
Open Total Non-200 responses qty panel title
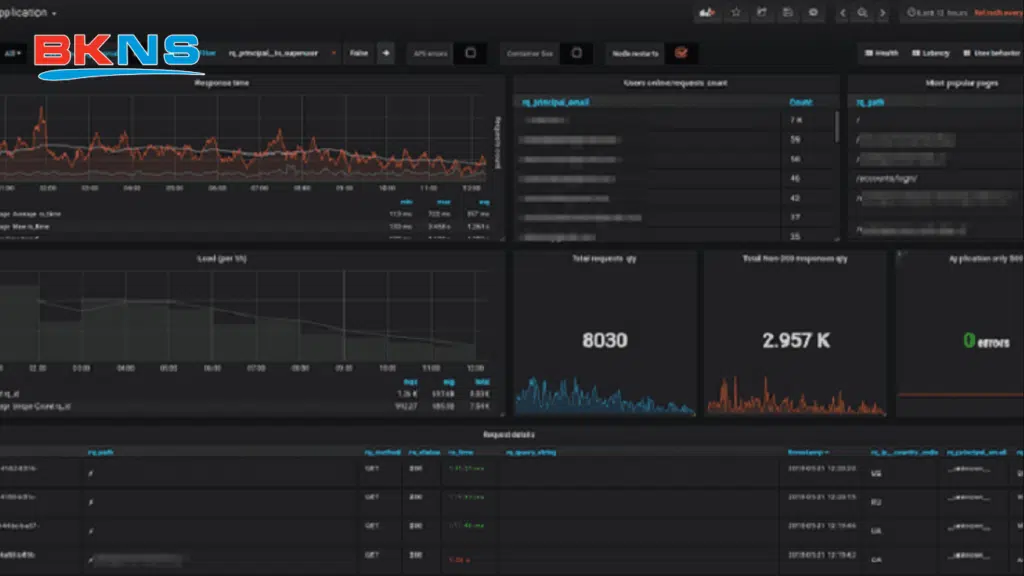tap(795, 259)
